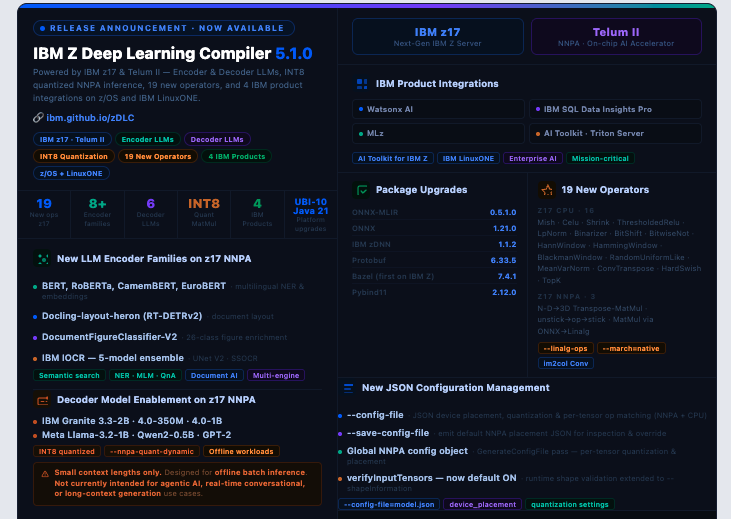Click the IBM Product Integrations grid icon
Viewport: 731px width, 519px height.
pos(362,84)
